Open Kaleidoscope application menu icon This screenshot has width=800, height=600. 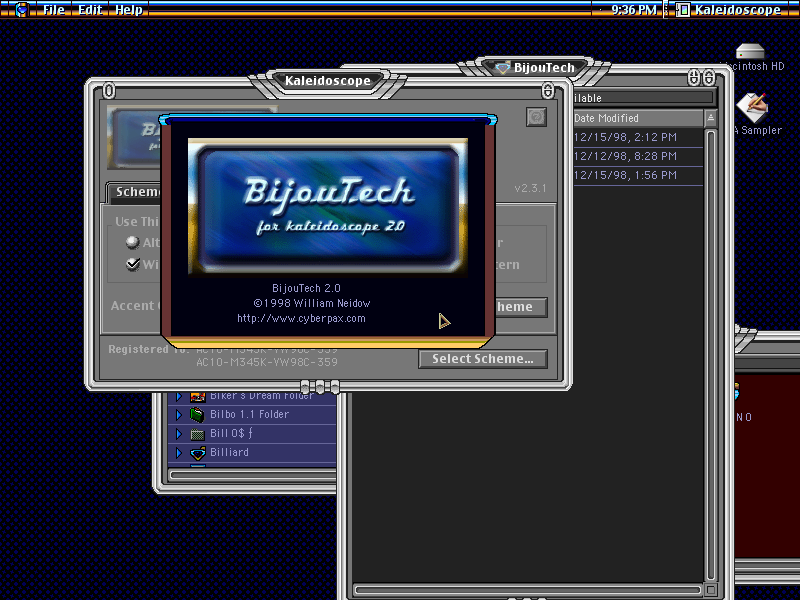683,10
